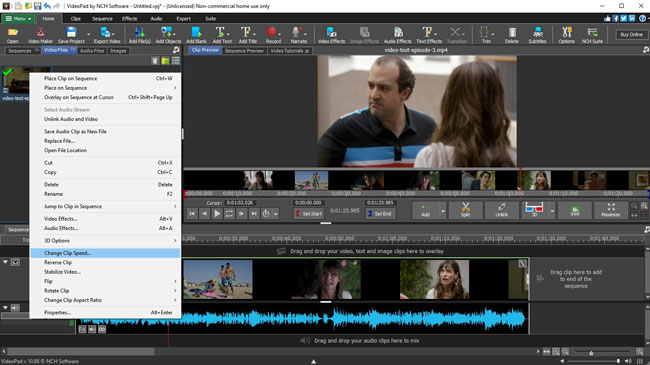Choose Unlink Audio and Video

pyautogui.click(x=105, y=119)
